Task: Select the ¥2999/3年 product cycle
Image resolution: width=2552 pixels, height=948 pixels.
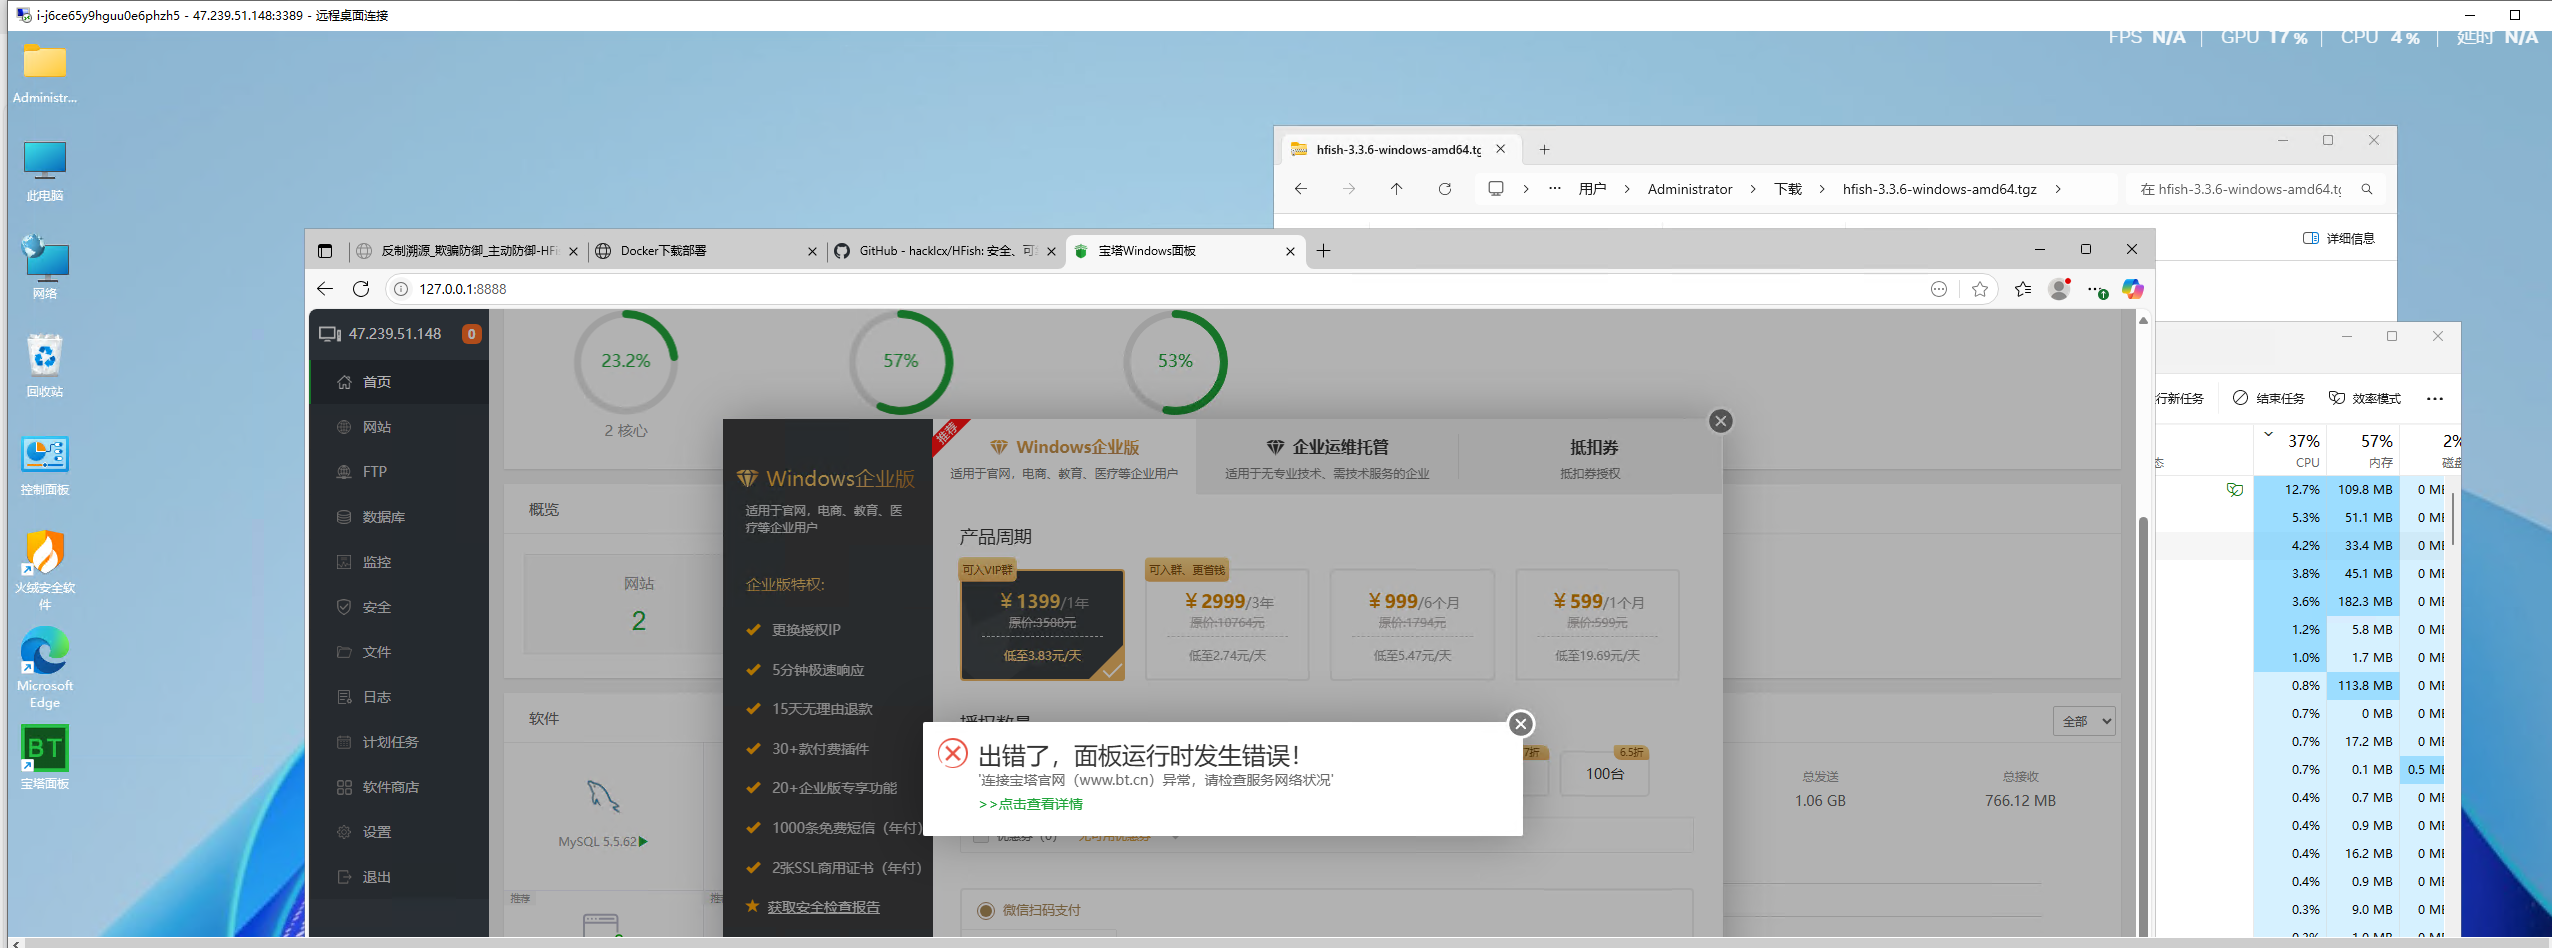Action: coord(1227,625)
